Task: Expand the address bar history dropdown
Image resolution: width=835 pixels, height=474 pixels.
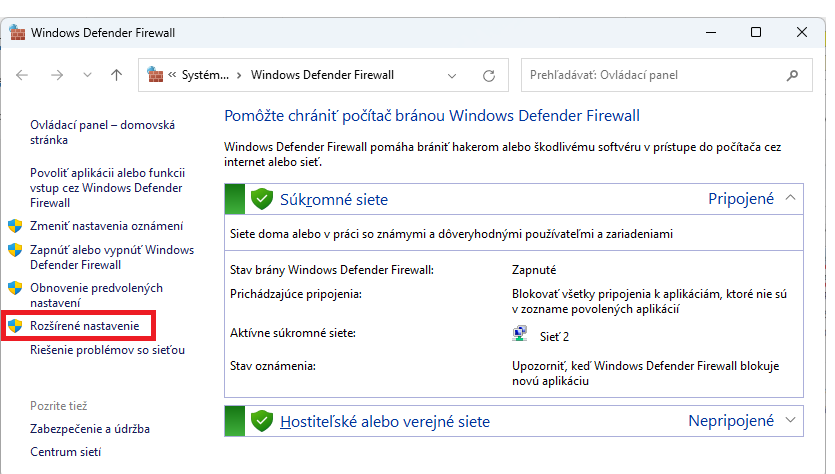Action: [453, 75]
